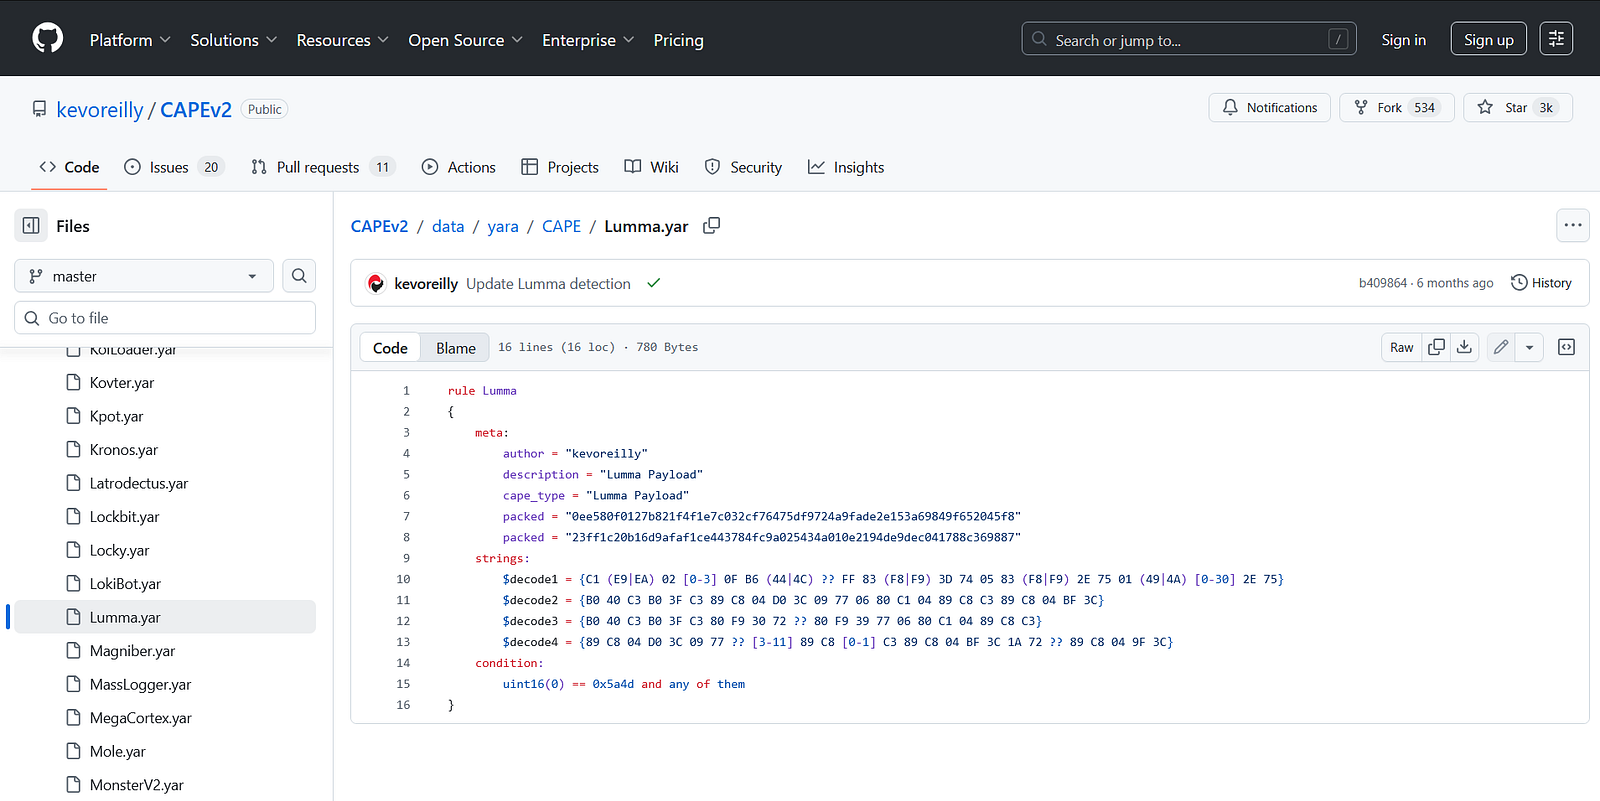
Task: Open the Enterprise dropdown
Action: point(588,40)
